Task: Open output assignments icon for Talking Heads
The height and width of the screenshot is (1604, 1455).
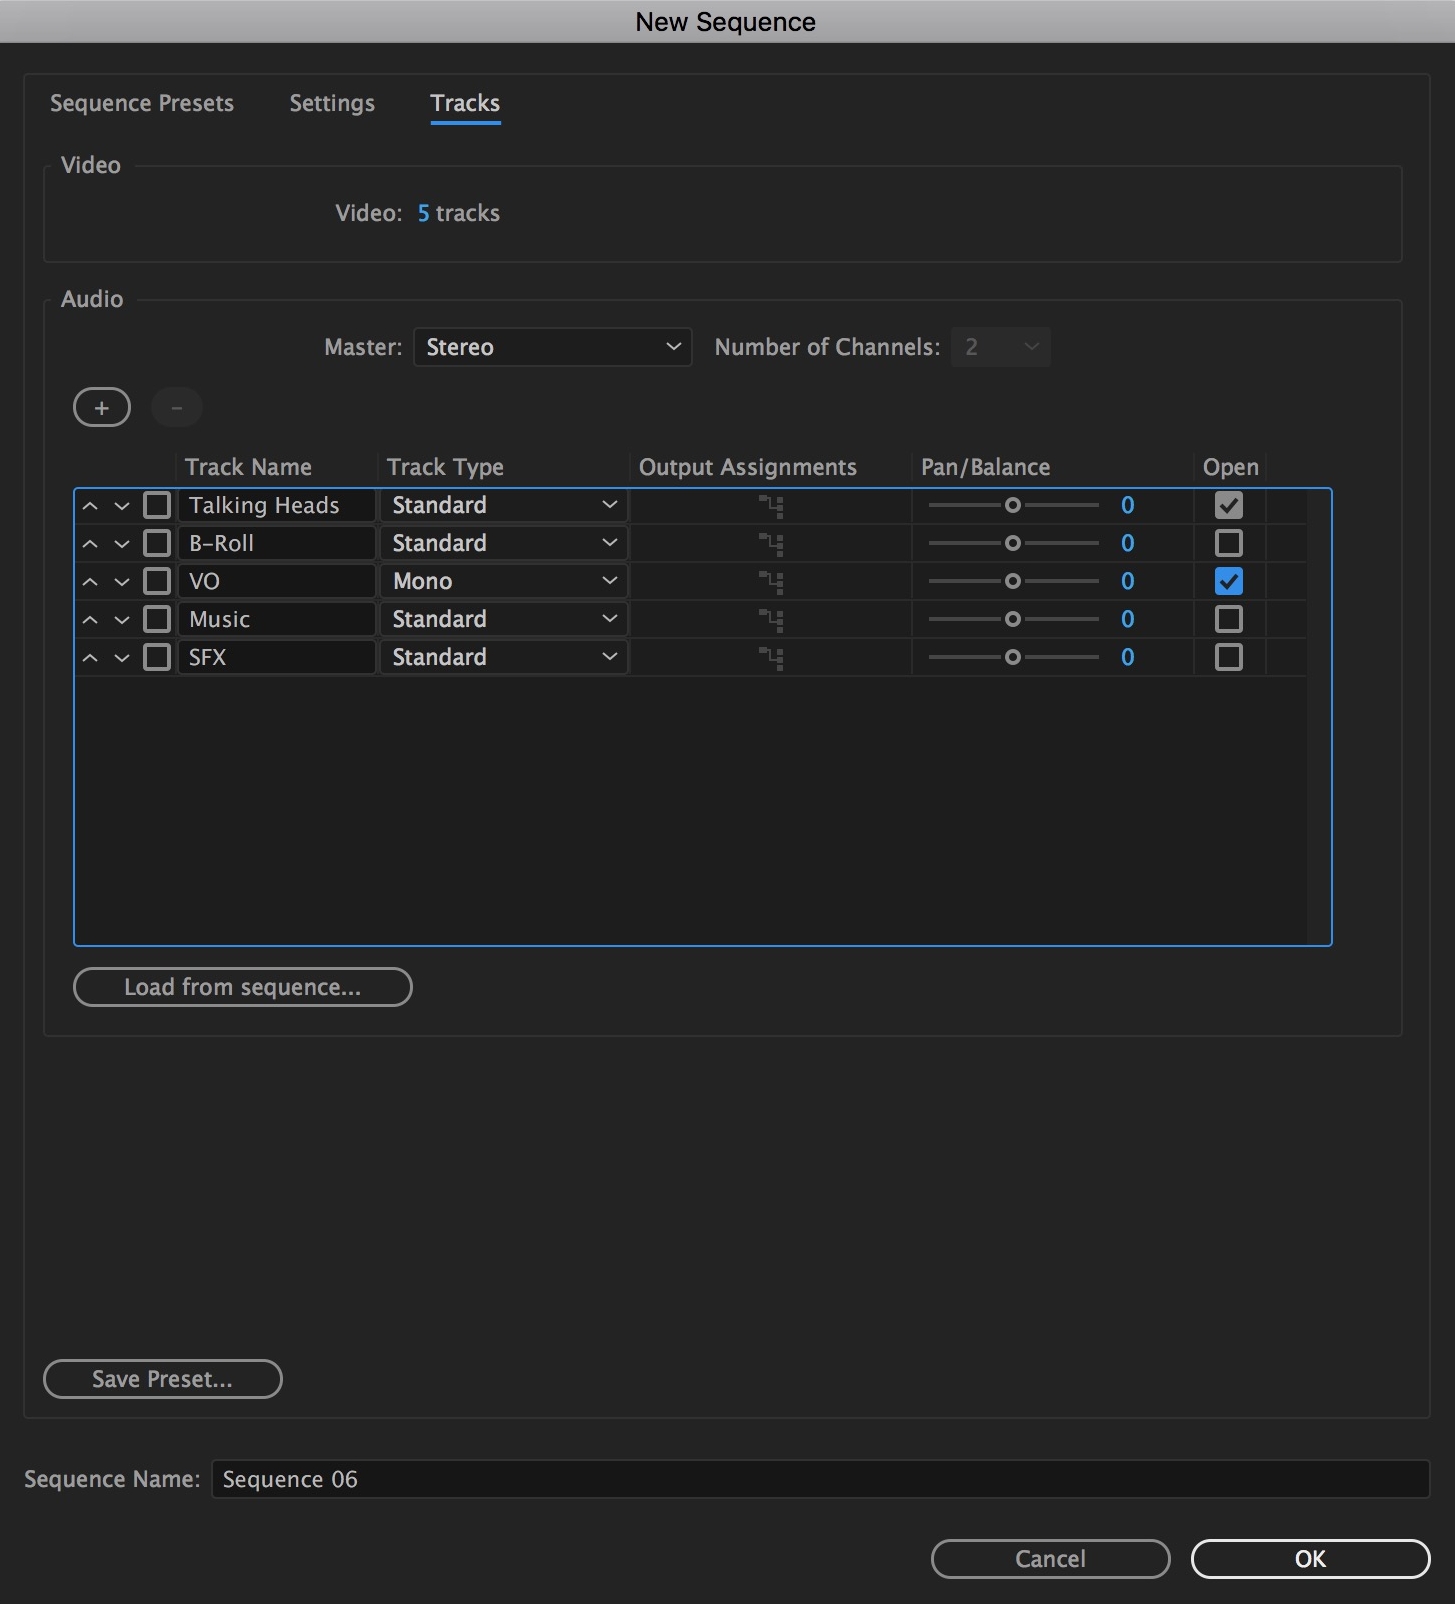Action: click(x=770, y=506)
